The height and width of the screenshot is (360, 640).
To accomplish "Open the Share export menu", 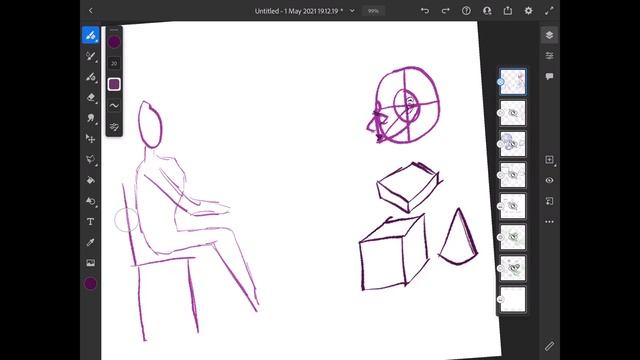I will pyautogui.click(x=508, y=11).
